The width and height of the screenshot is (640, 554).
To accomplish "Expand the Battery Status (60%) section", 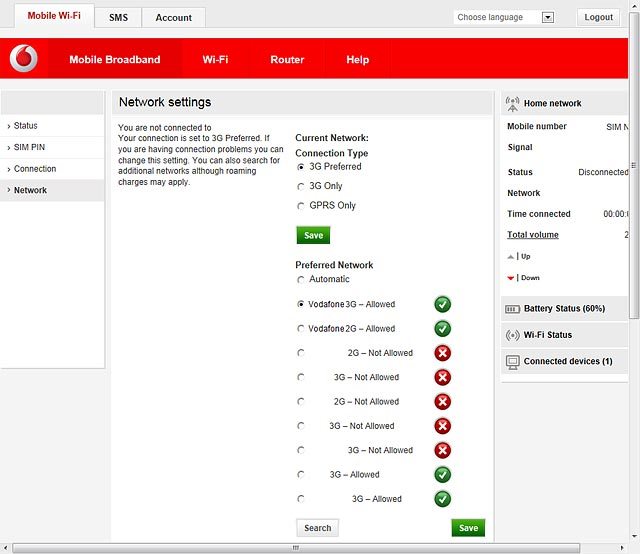I will point(564,309).
